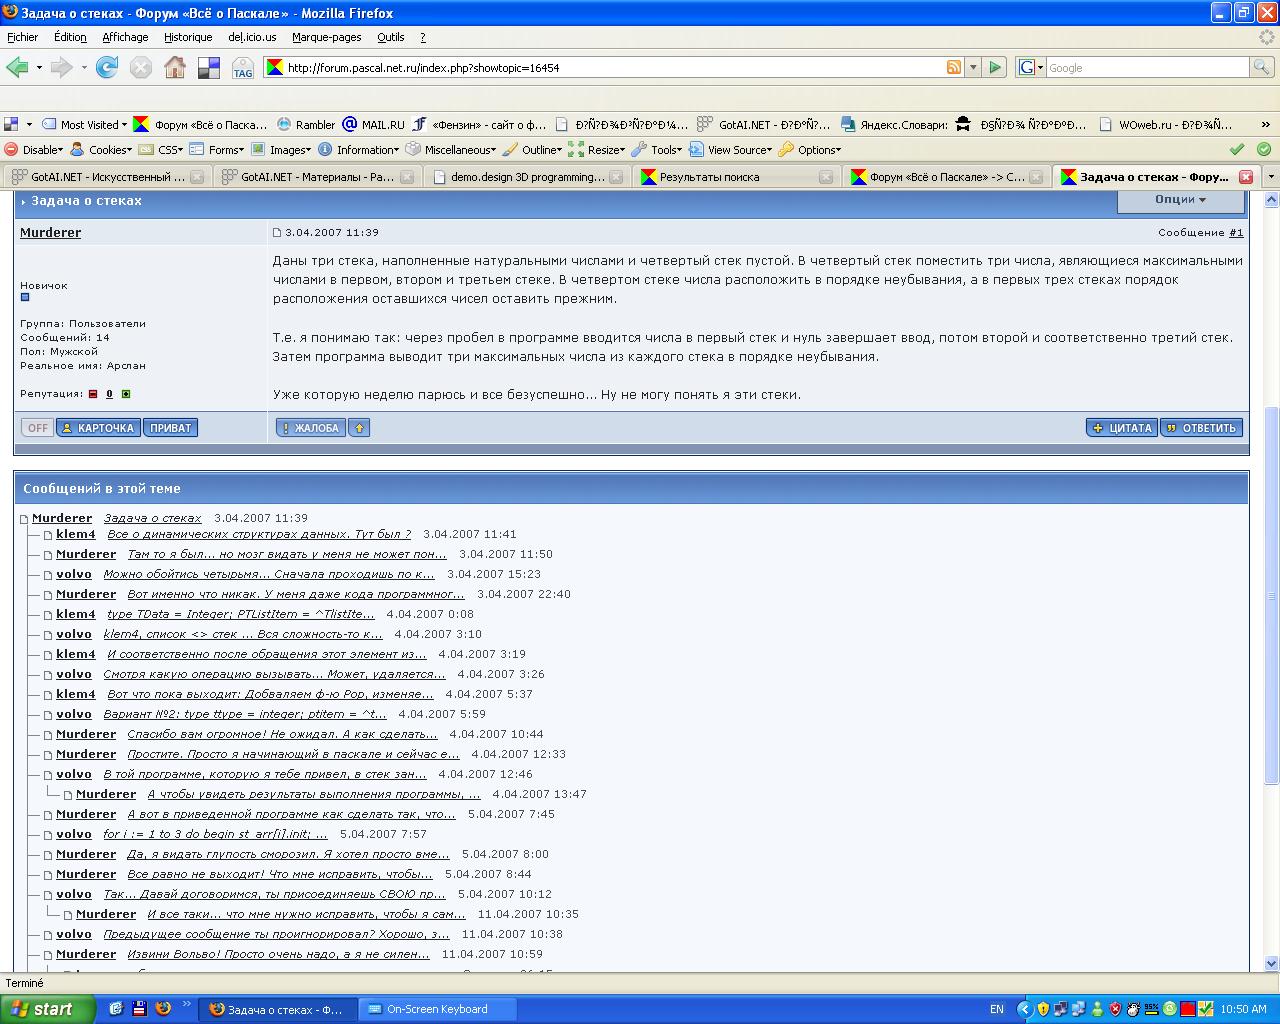Click the Google search input field

click(x=1146, y=67)
